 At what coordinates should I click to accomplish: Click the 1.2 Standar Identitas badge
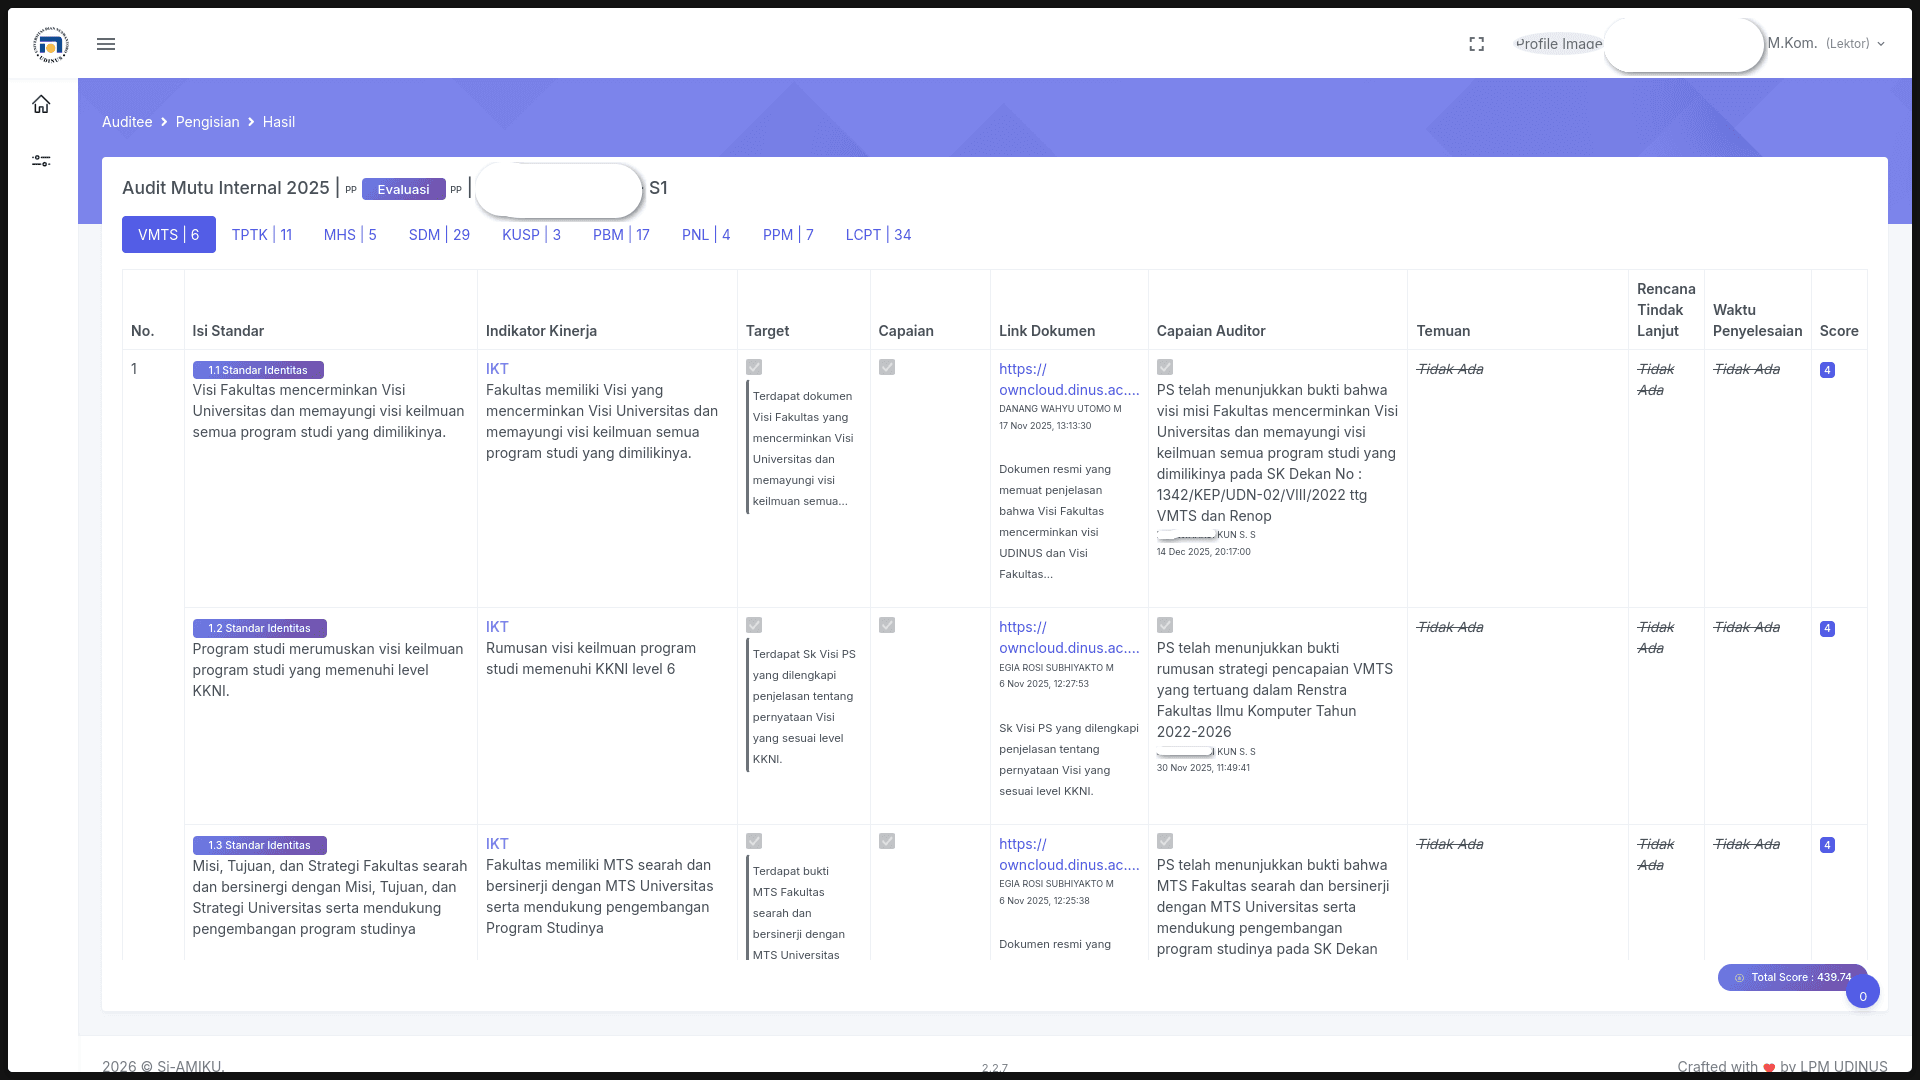[x=259, y=628]
